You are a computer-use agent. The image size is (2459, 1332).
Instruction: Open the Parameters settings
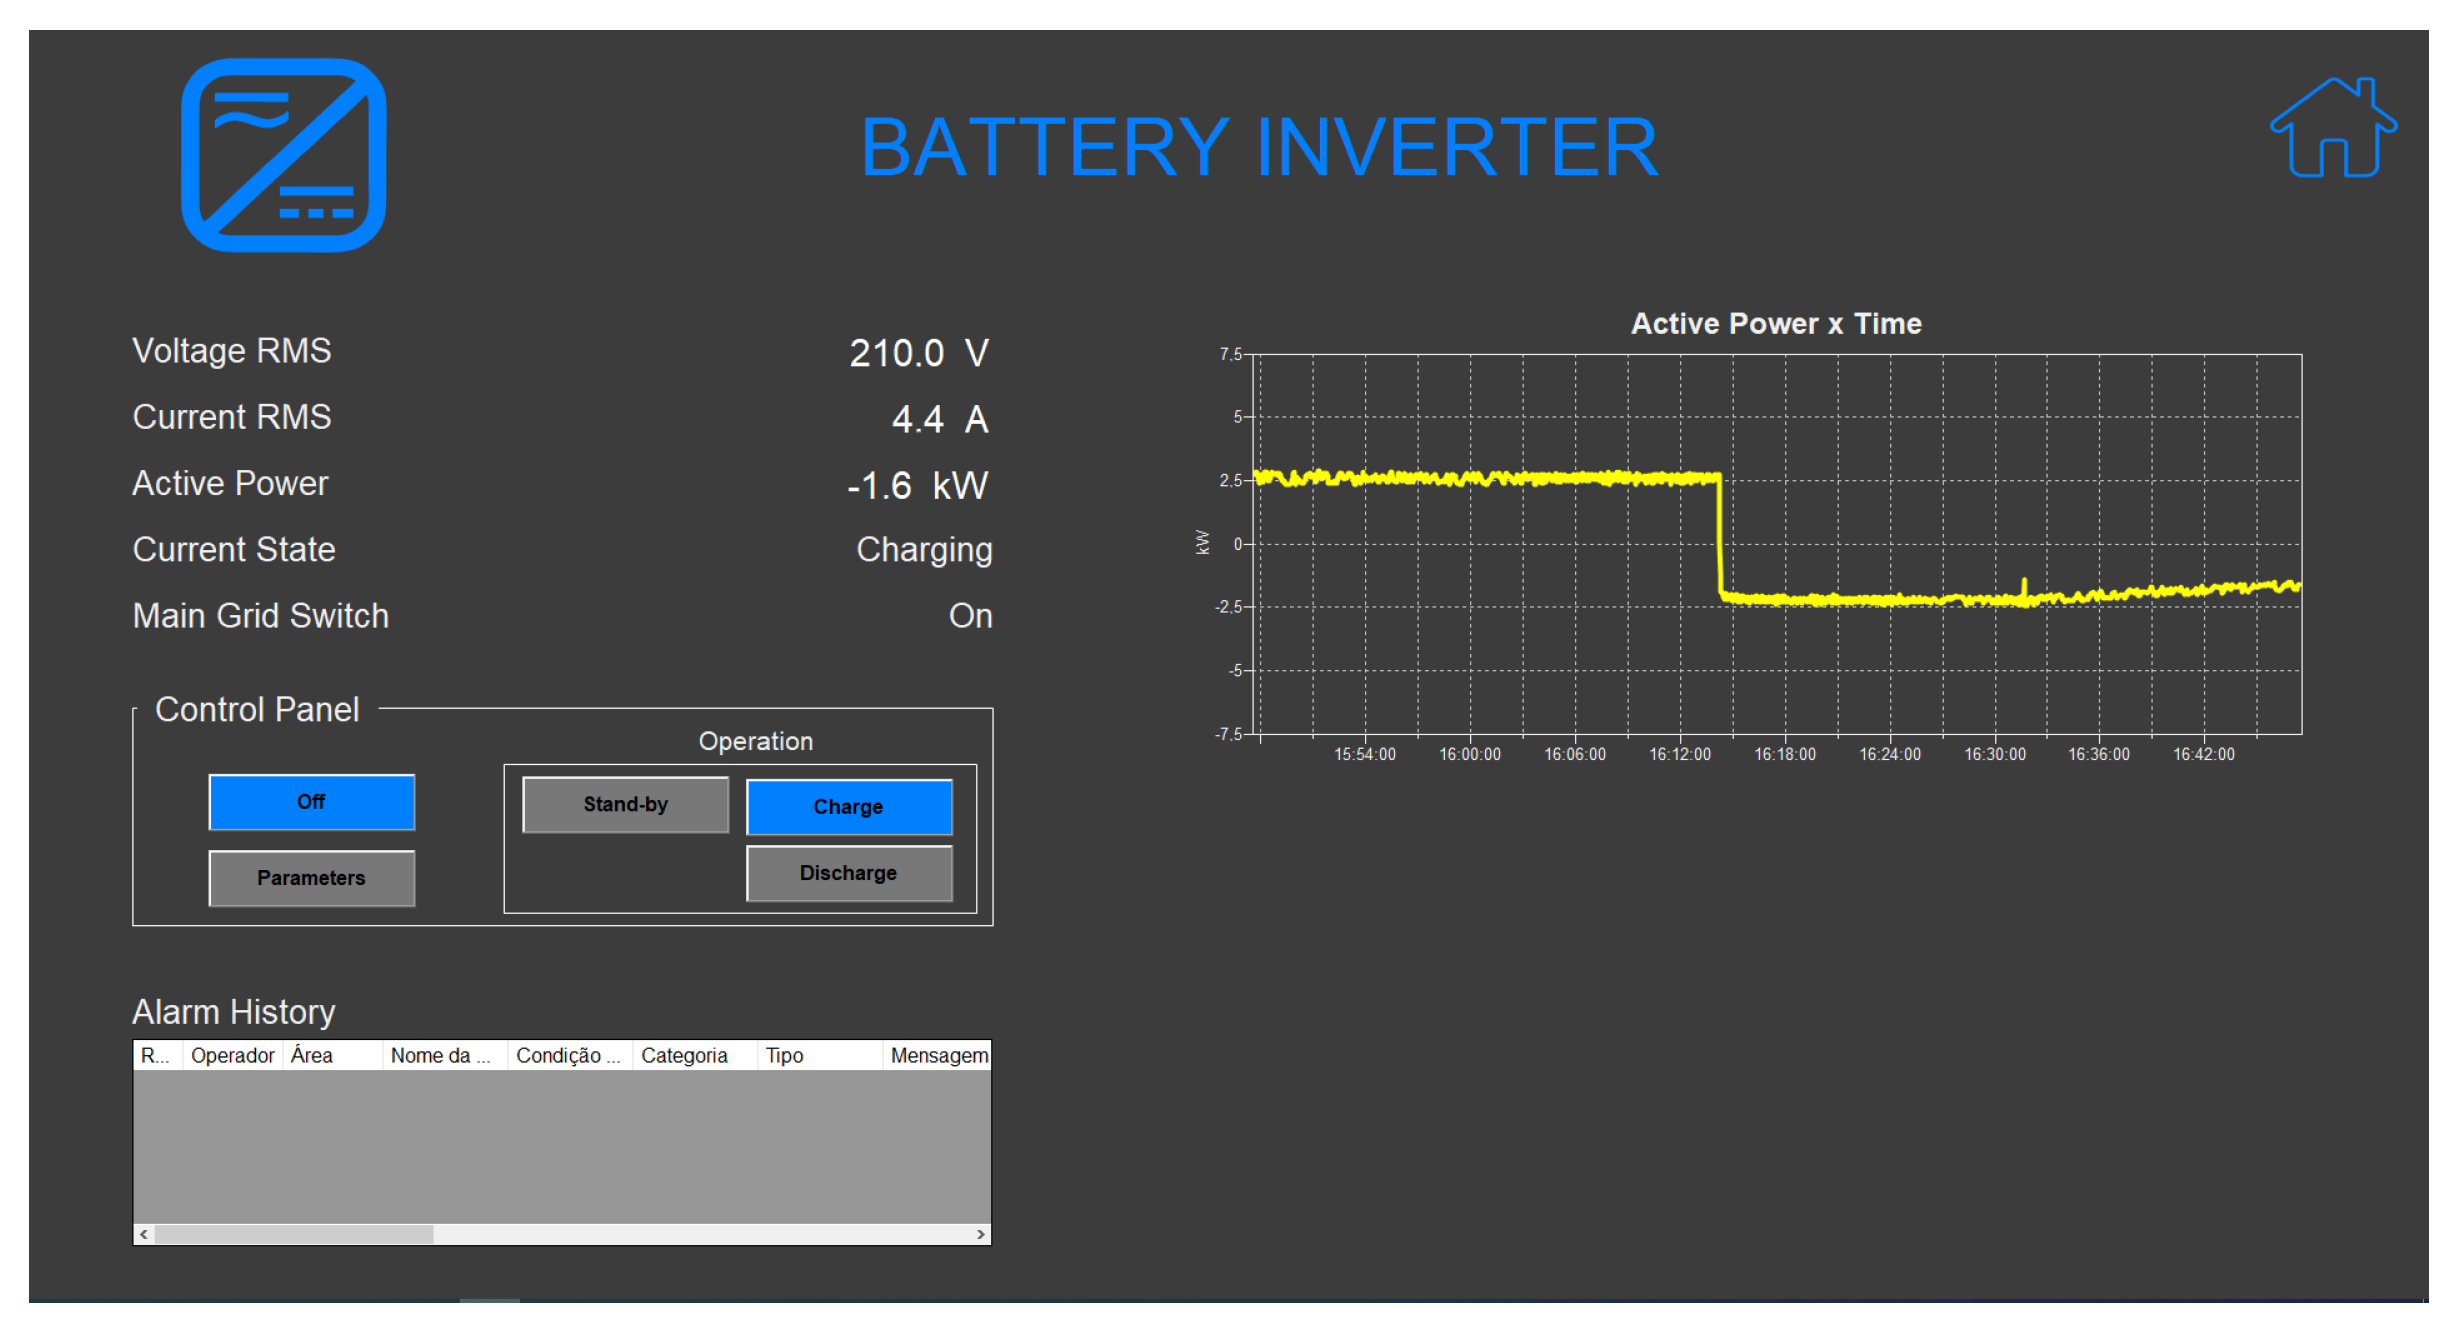coord(311,878)
